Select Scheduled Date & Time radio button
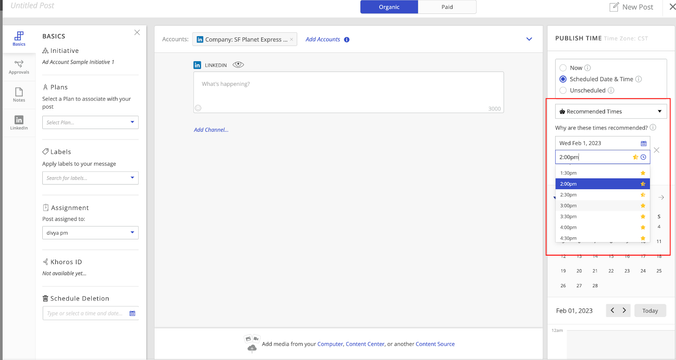Screen dimensions: 676x360 [563, 79]
